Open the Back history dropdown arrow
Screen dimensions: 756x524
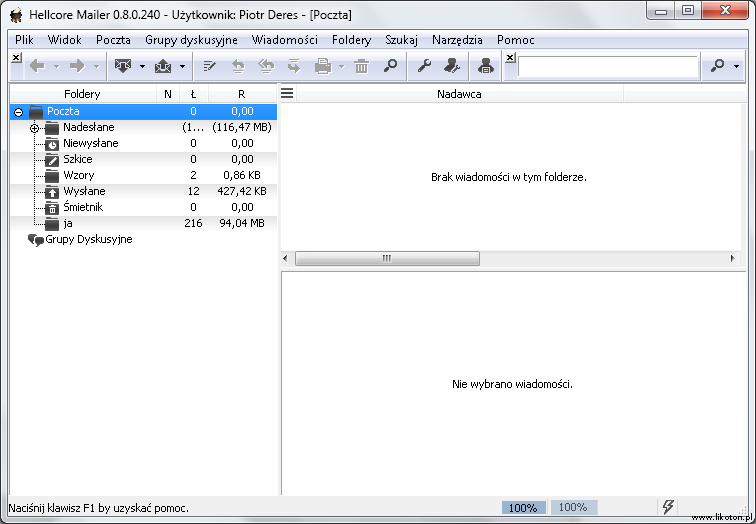(x=56, y=67)
